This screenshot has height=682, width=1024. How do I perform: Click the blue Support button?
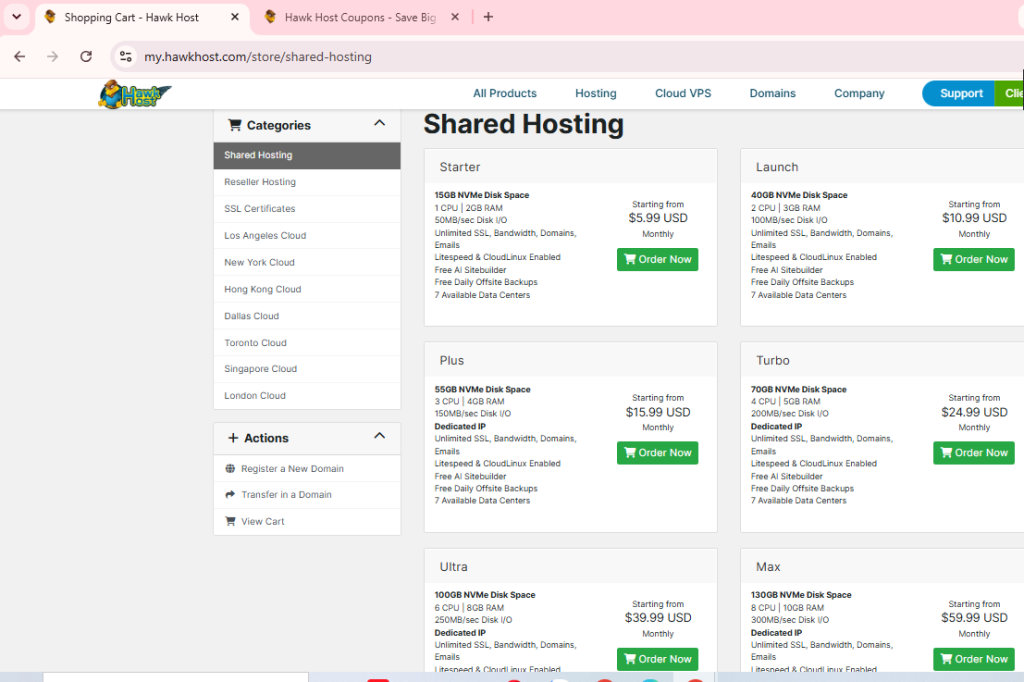959,93
